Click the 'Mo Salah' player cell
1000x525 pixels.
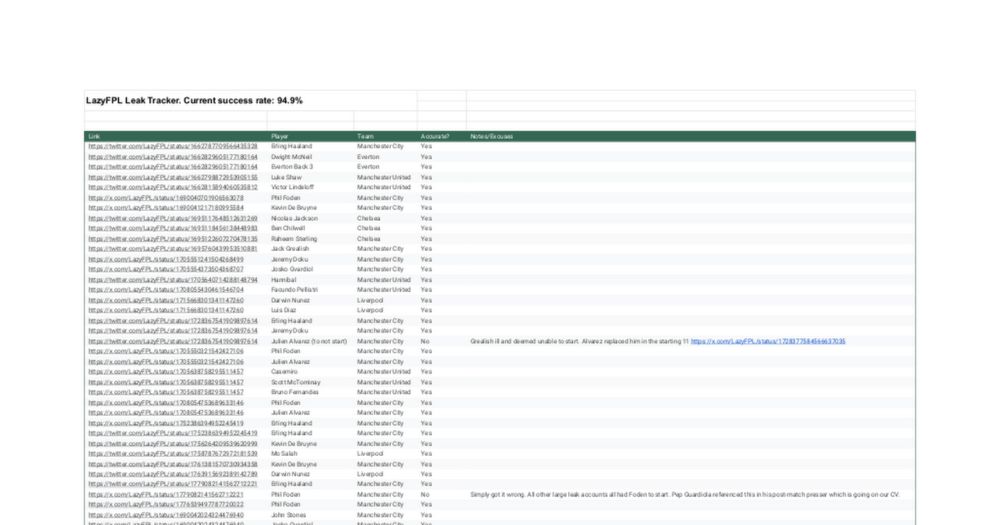pyautogui.click(x=283, y=454)
